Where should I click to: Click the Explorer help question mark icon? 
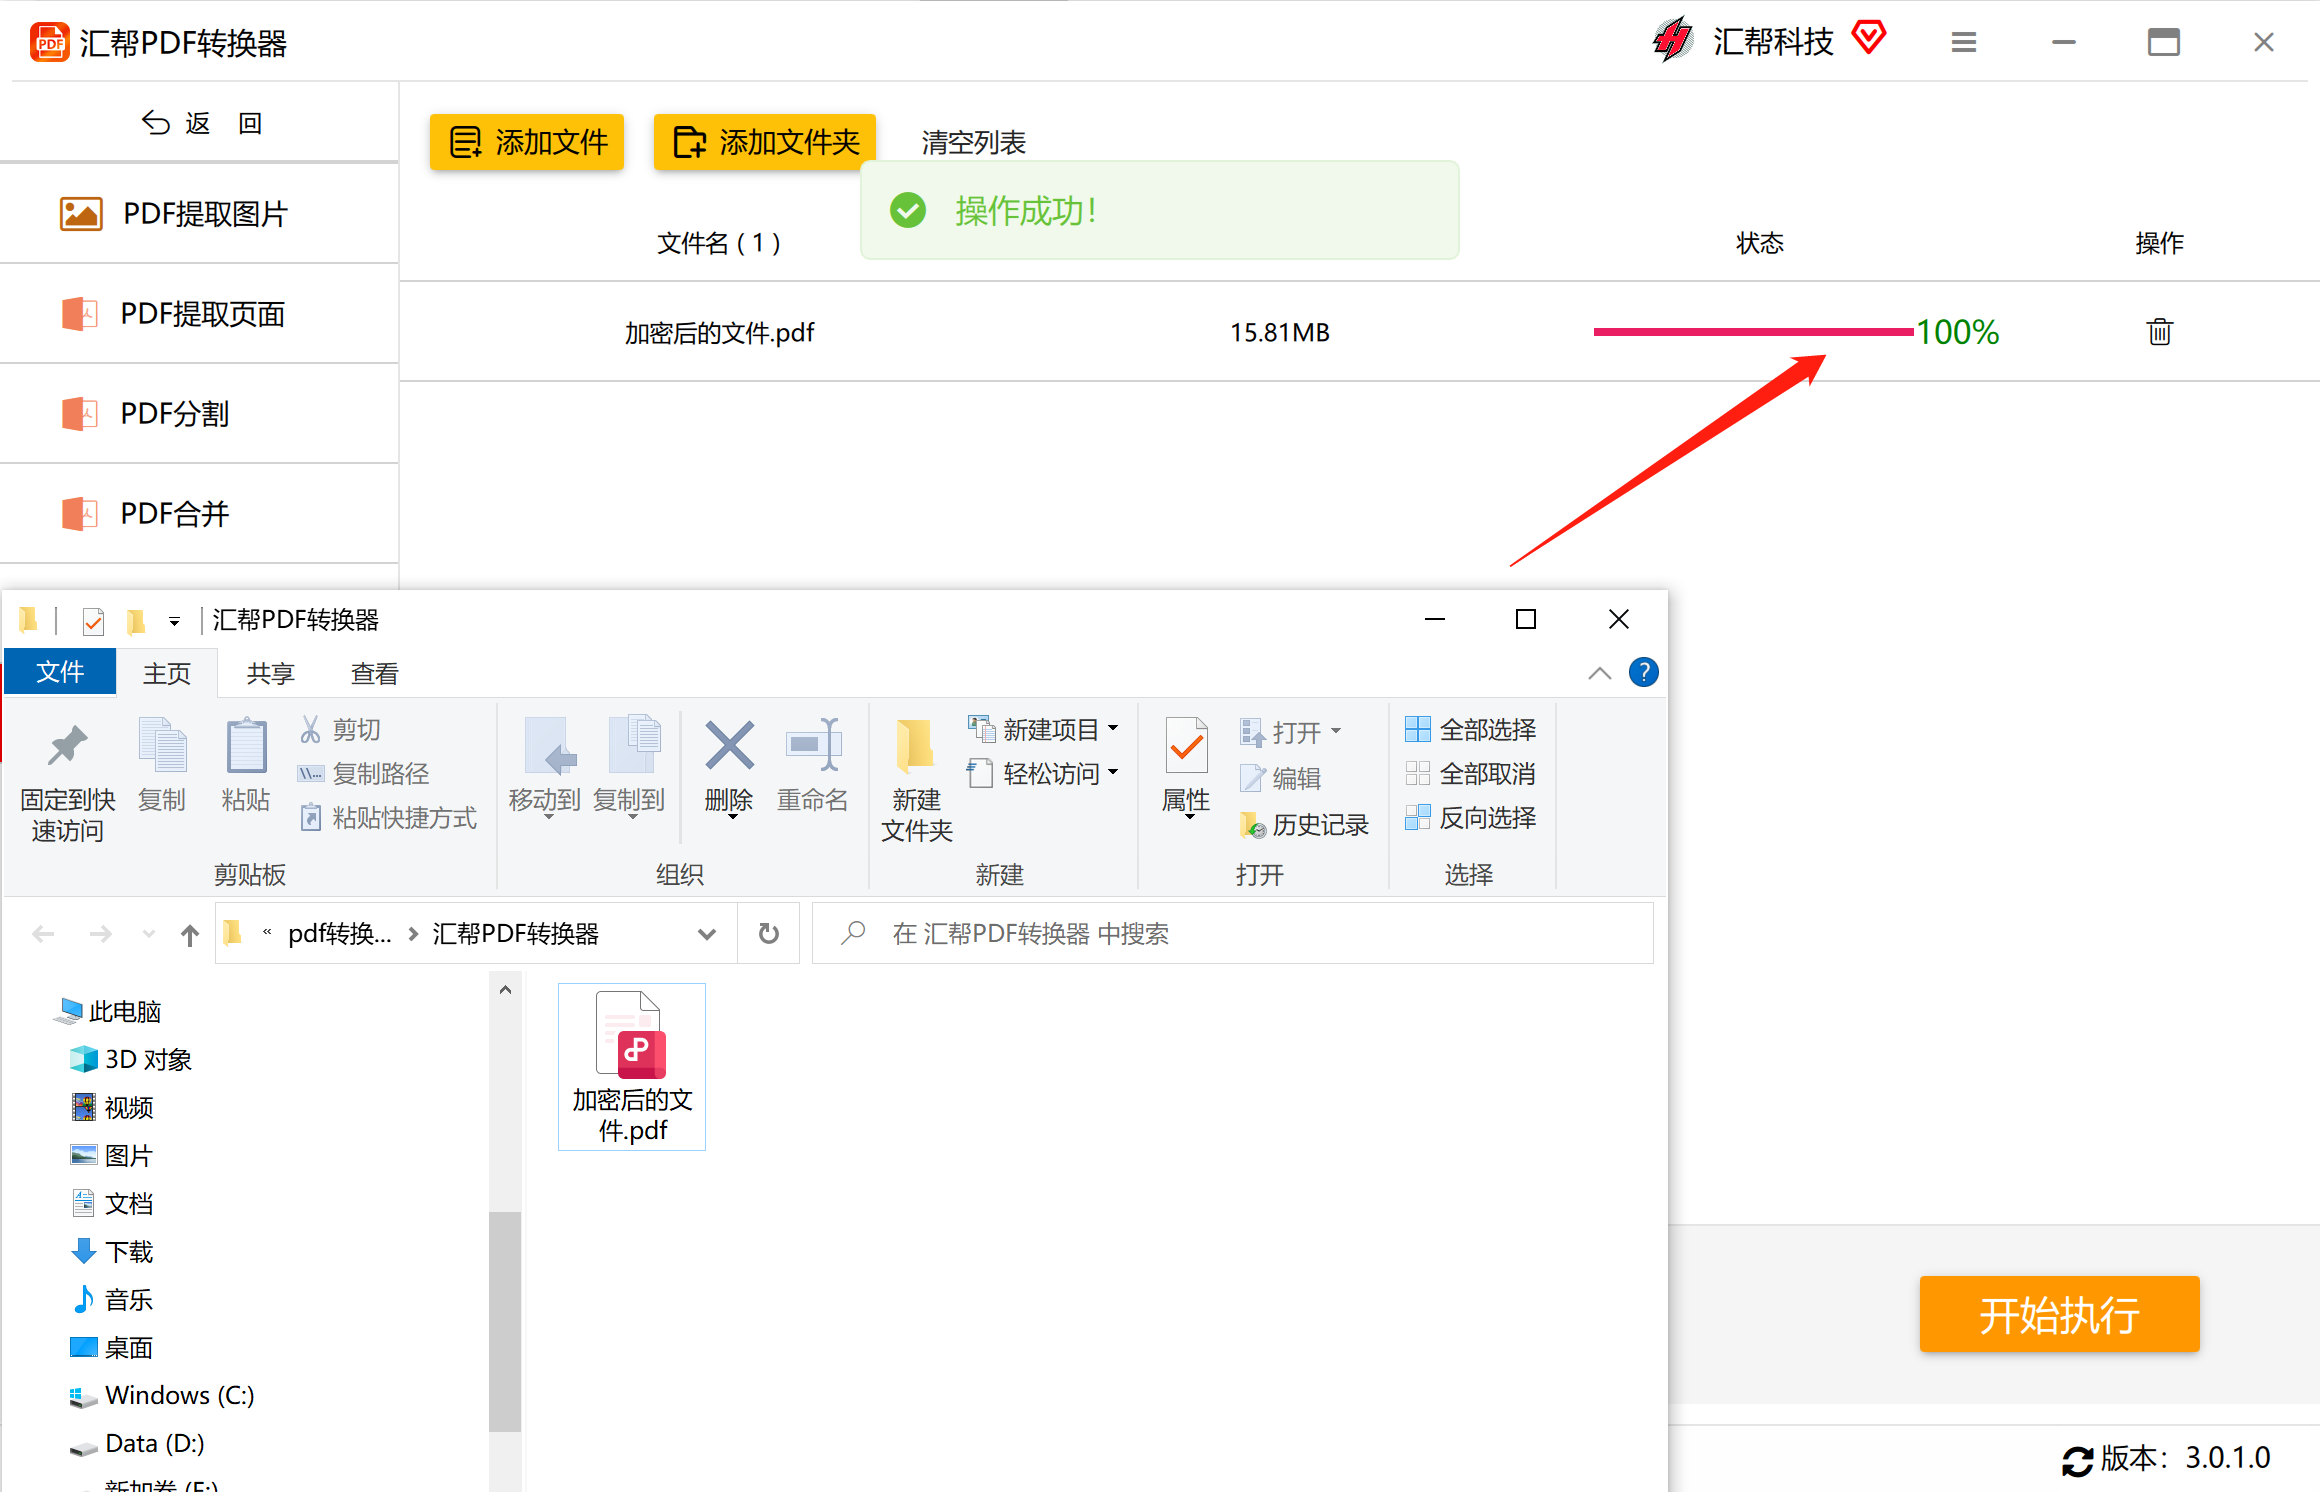click(x=1643, y=672)
